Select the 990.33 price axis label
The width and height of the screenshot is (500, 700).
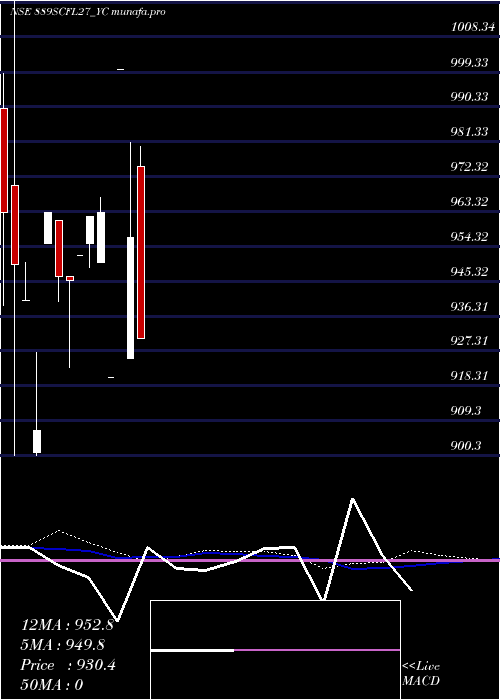(x=469, y=96)
